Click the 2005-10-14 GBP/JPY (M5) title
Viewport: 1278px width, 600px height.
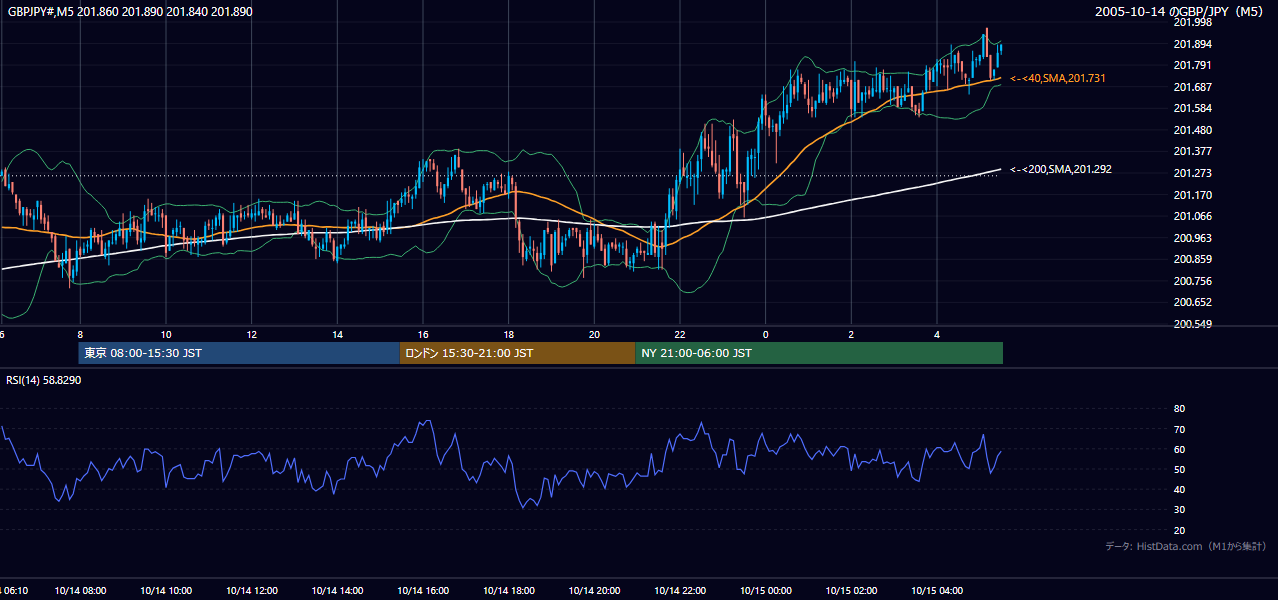point(1181,11)
